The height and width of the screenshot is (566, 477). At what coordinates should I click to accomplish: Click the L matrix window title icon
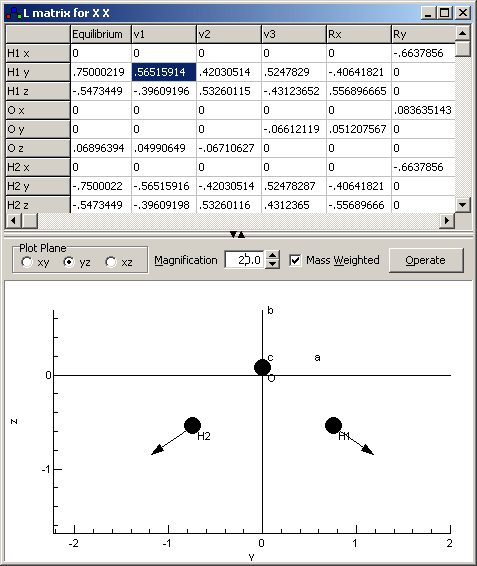click(x=14, y=13)
